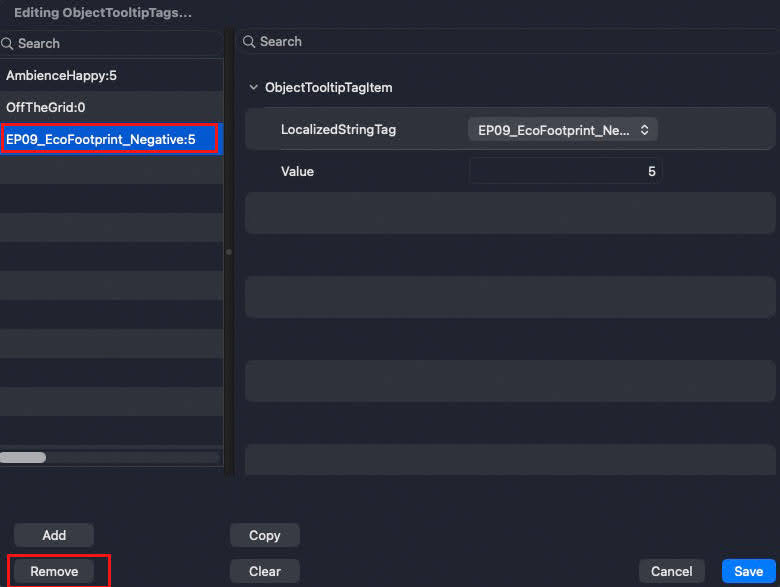The height and width of the screenshot is (587, 780).
Task: Click the magnifier icon in right search
Action: (x=249, y=41)
